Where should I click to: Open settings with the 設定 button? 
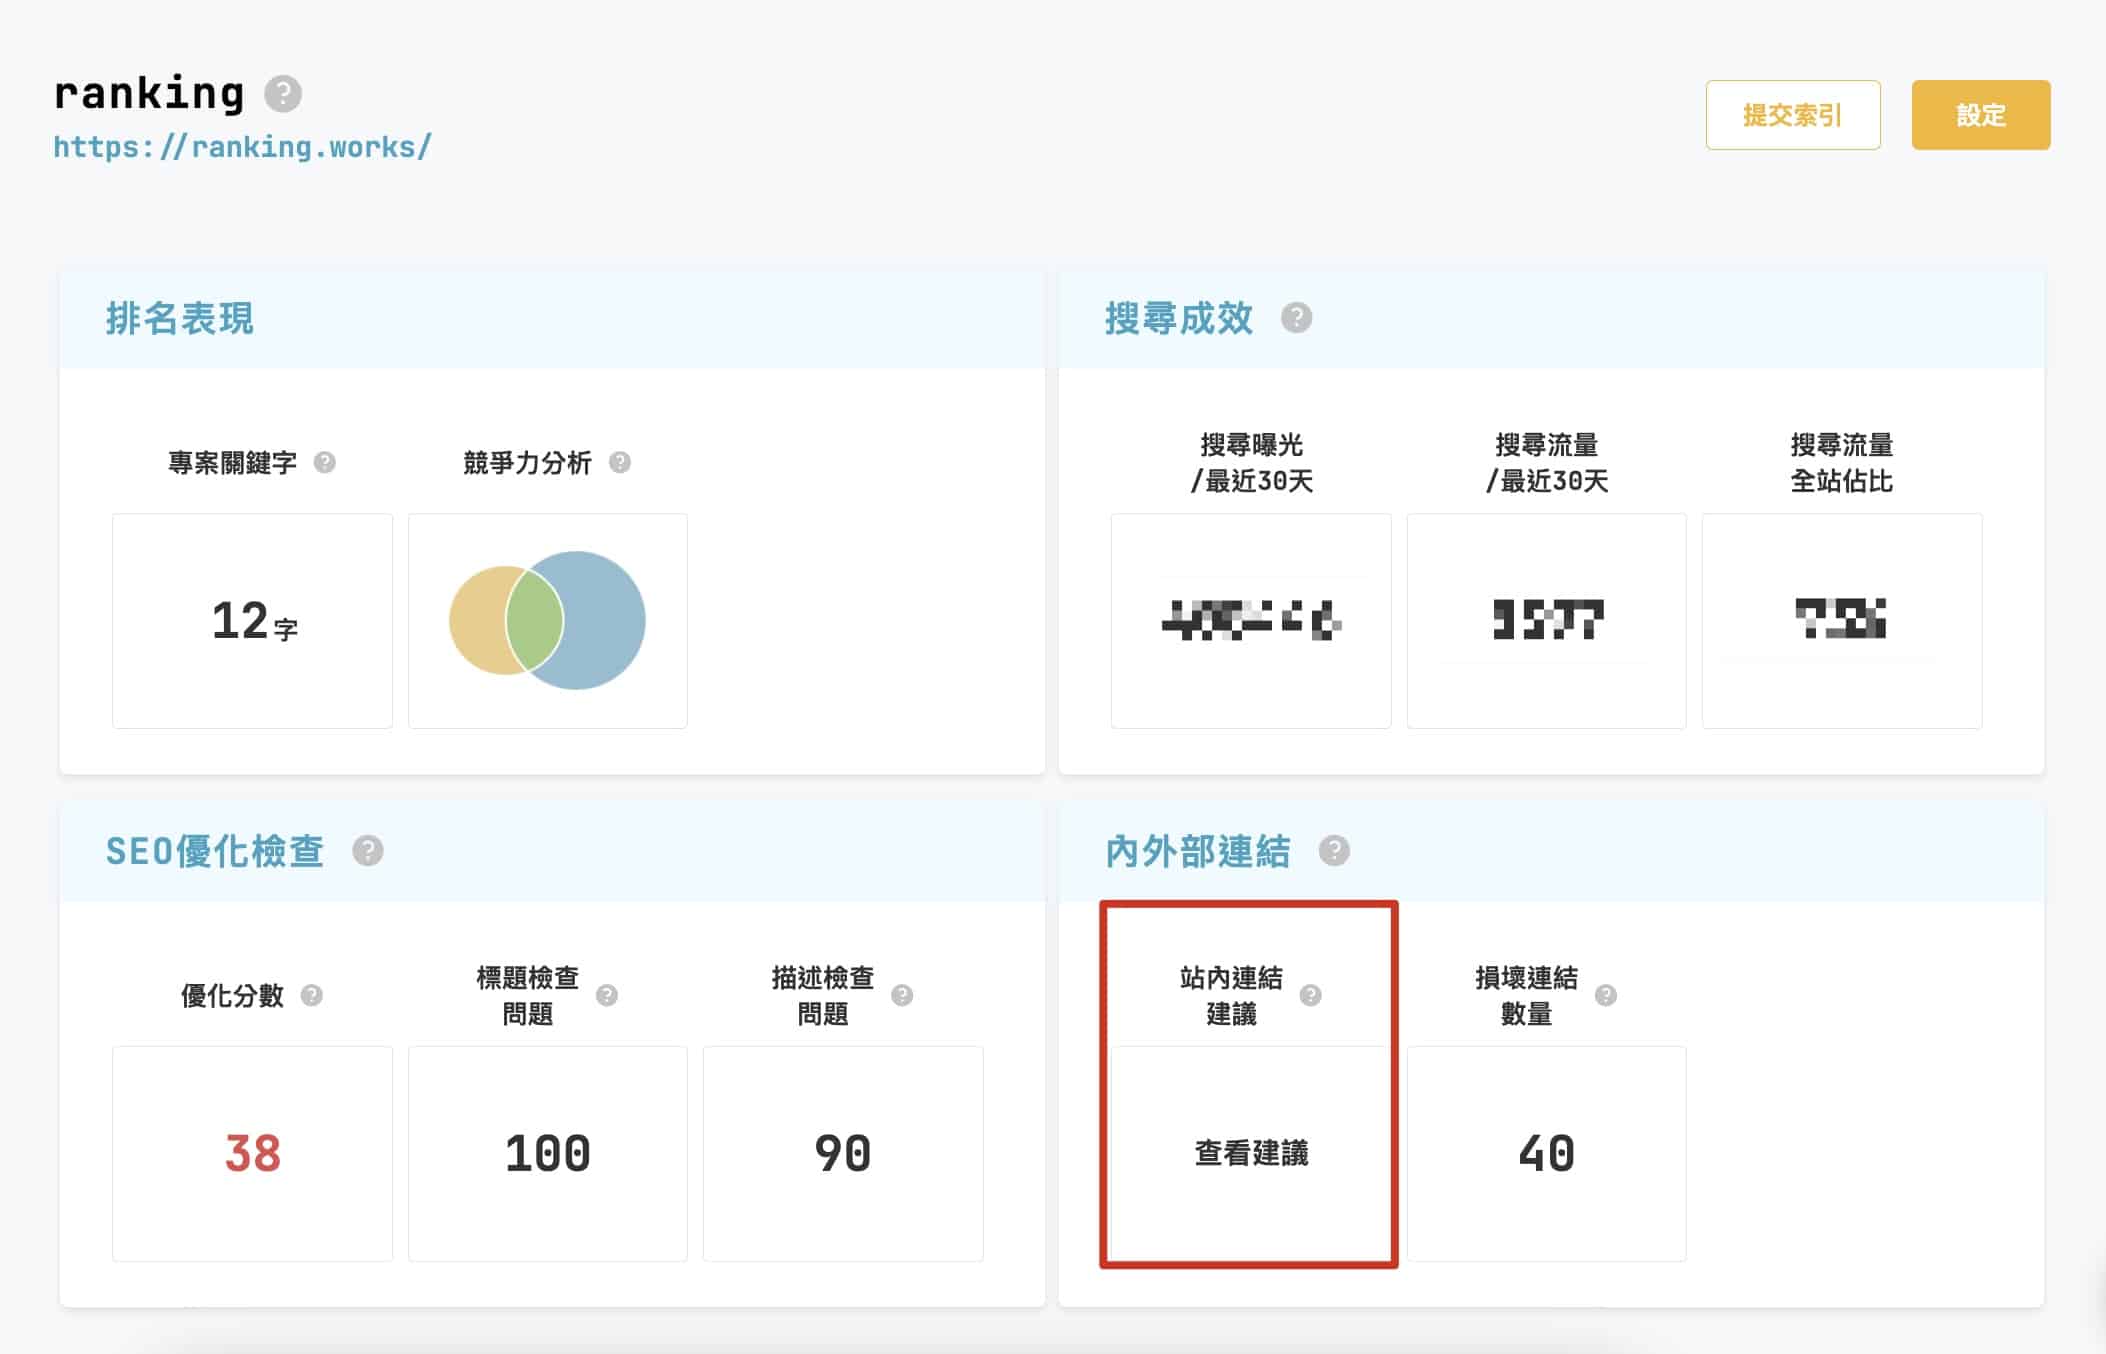(x=1980, y=115)
